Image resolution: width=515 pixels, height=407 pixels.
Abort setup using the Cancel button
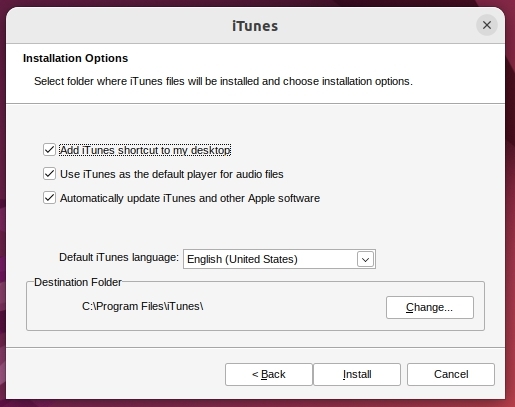tap(451, 374)
